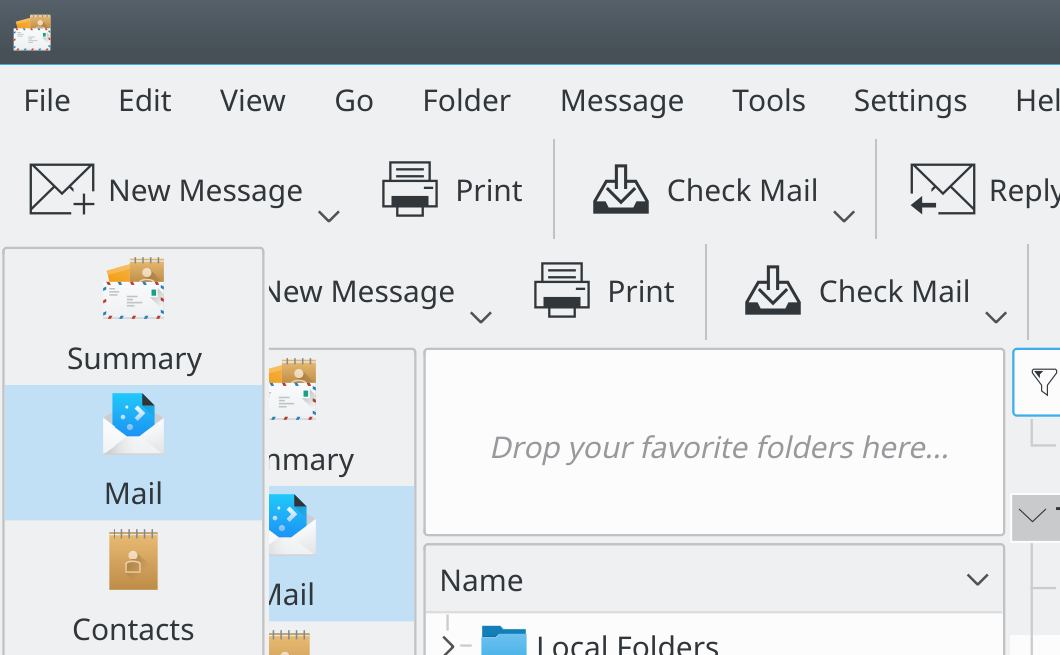Expand Check Mail dropdown arrow in upper toolbar

(x=844, y=216)
